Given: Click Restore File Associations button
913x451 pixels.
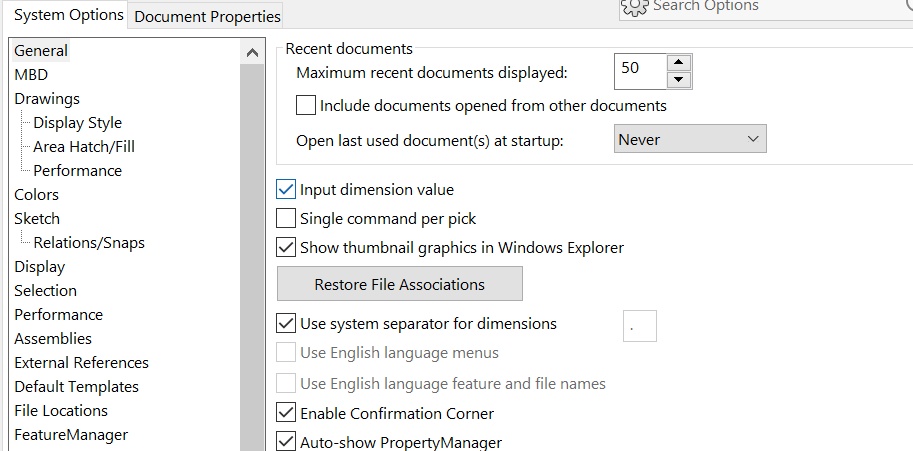Looking at the screenshot, I should pos(399,284).
